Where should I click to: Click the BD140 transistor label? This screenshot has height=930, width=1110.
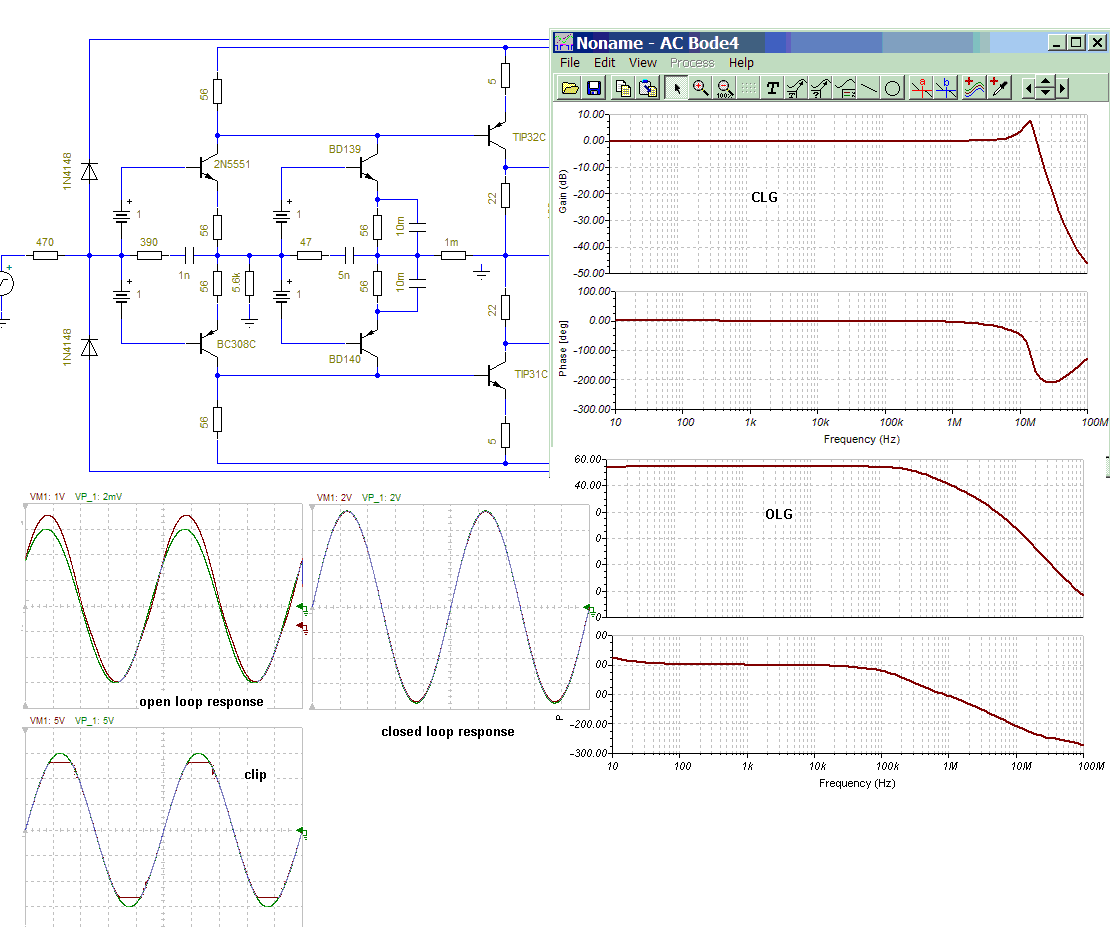tap(345, 359)
